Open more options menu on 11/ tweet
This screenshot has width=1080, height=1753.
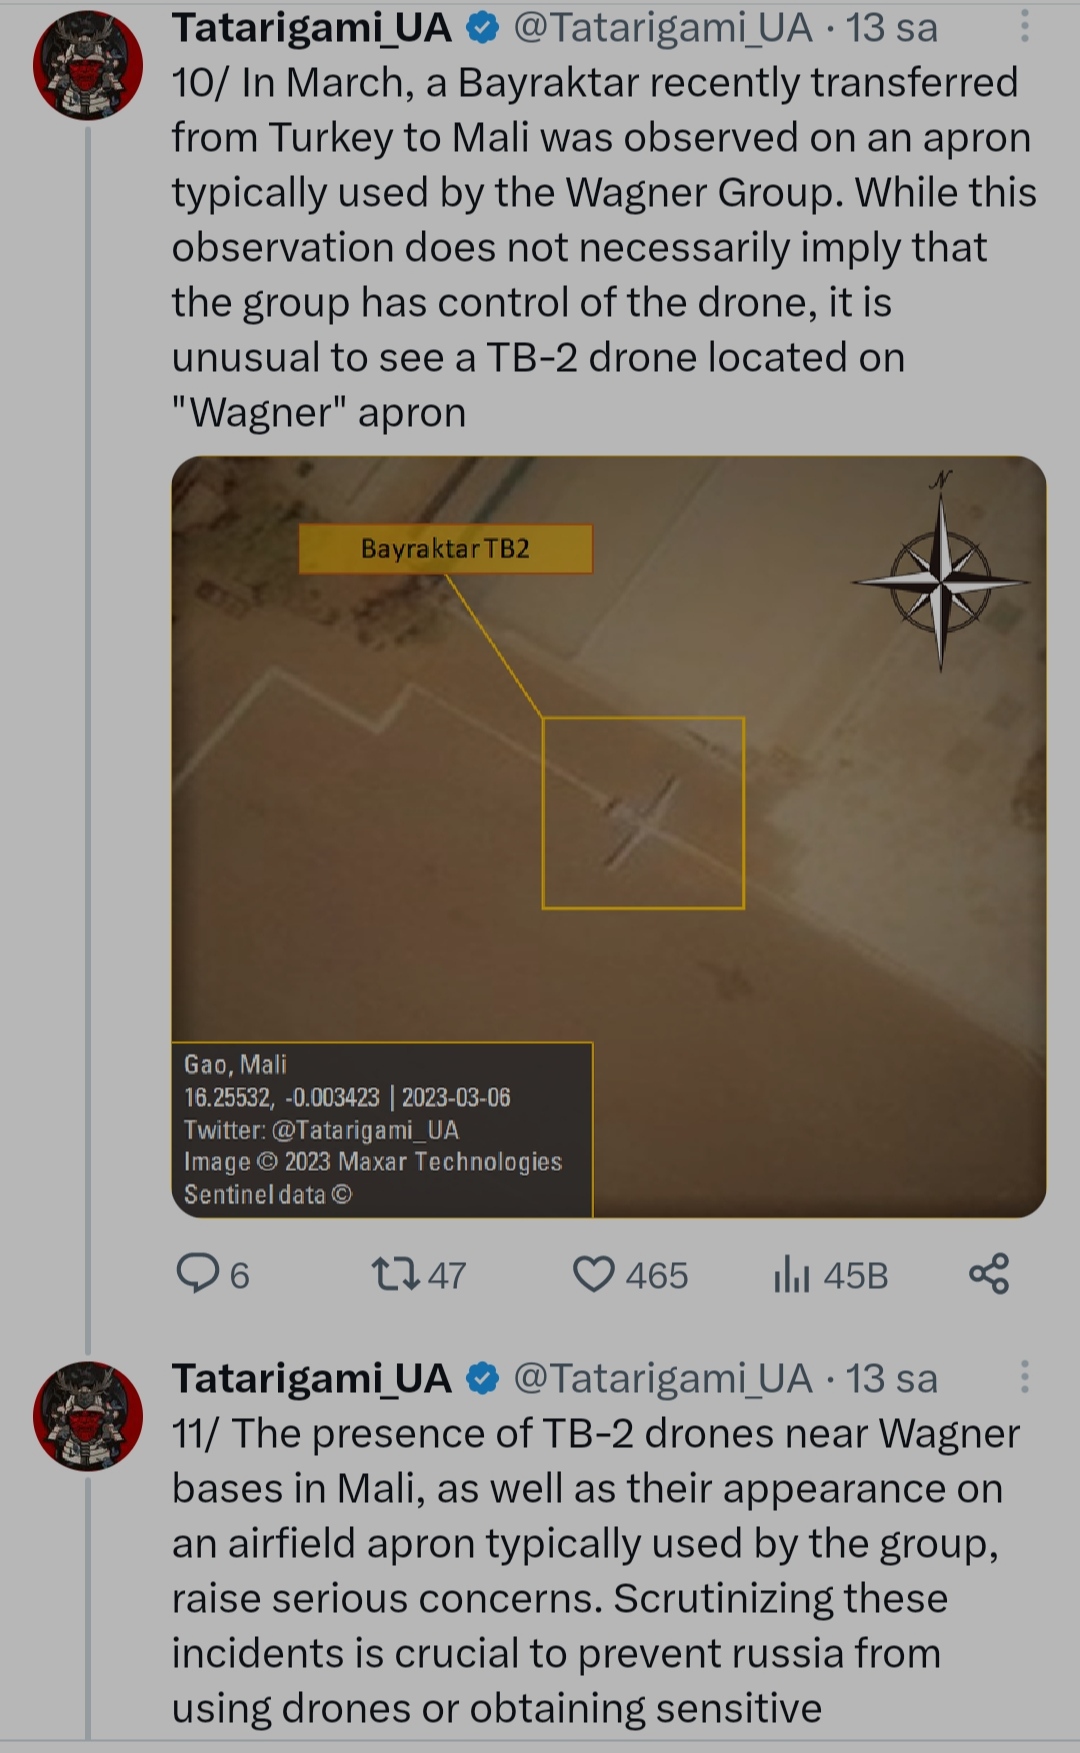point(1024,1377)
